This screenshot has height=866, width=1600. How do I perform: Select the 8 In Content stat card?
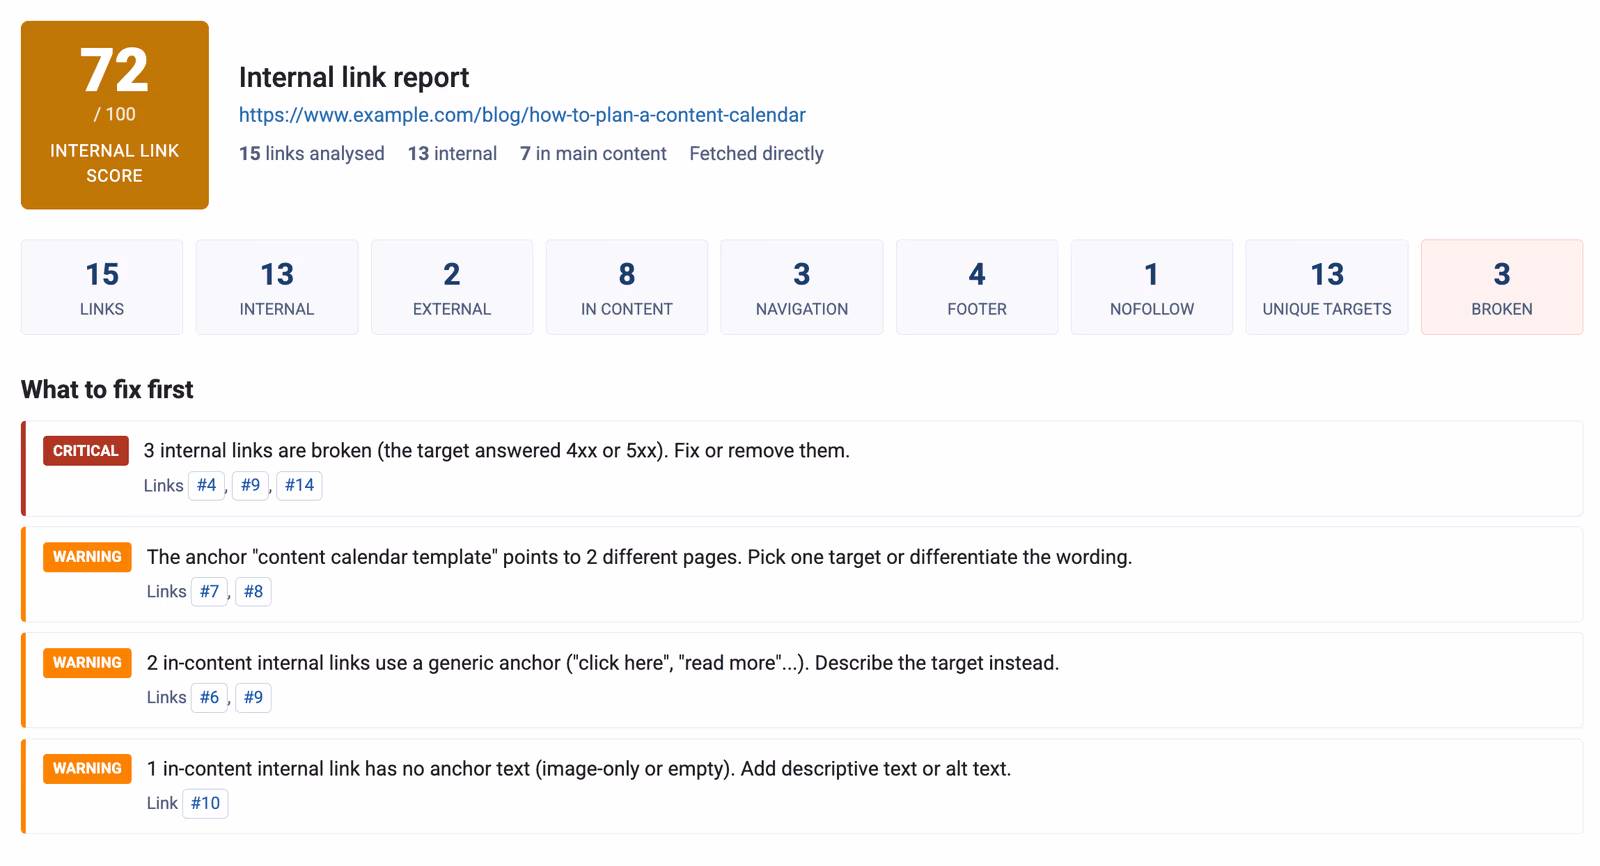pyautogui.click(x=627, y=287)
